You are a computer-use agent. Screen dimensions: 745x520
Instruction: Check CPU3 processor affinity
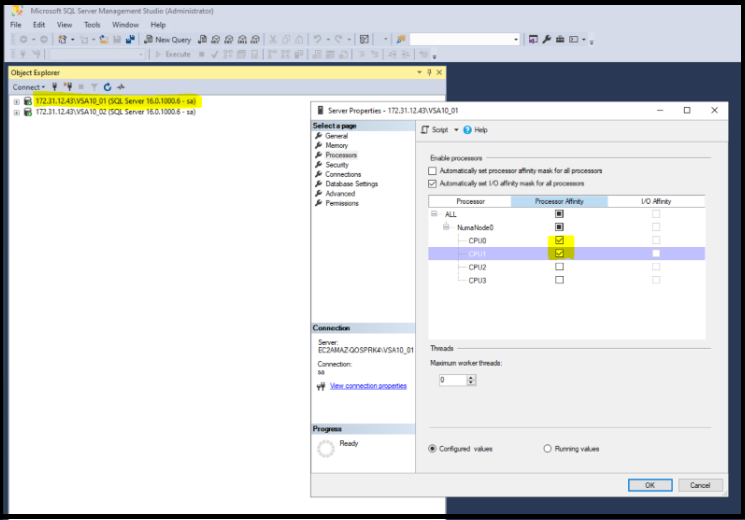click(559, 280)
